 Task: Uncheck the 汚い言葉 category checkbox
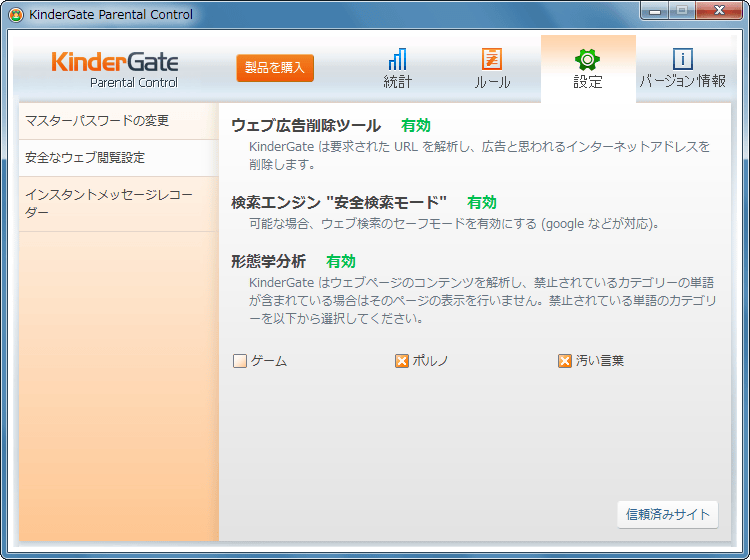(x=564, y=361)
